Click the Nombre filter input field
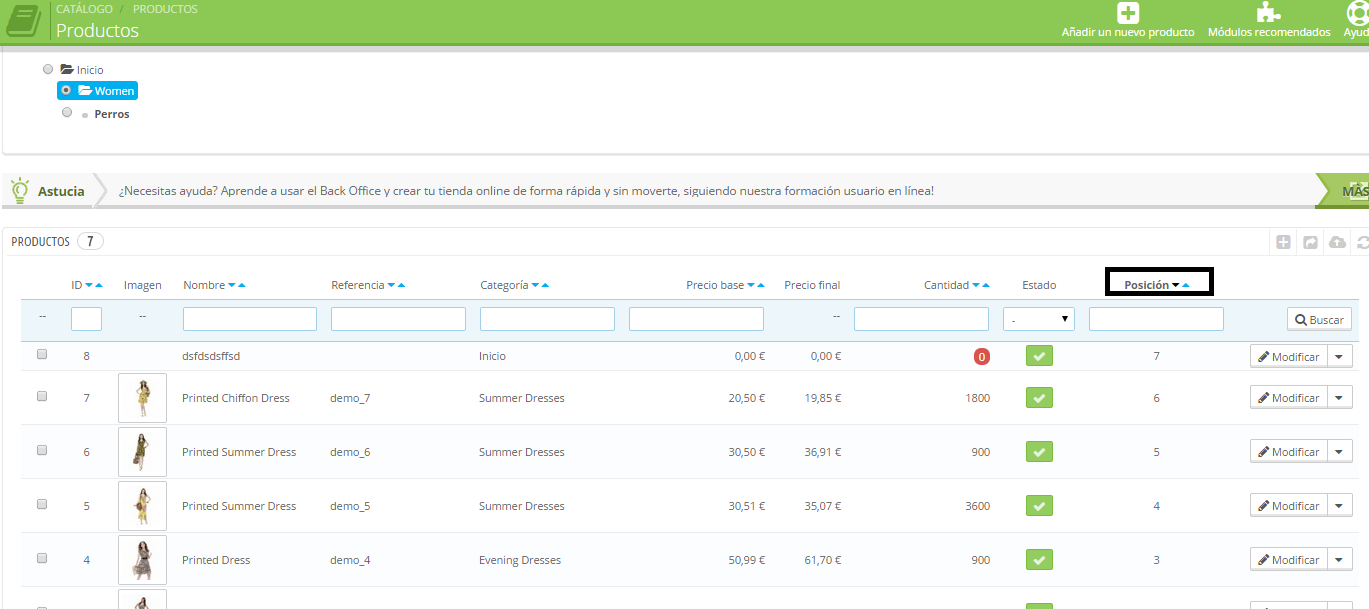The image size is (1369, 609). coord(249,319)
